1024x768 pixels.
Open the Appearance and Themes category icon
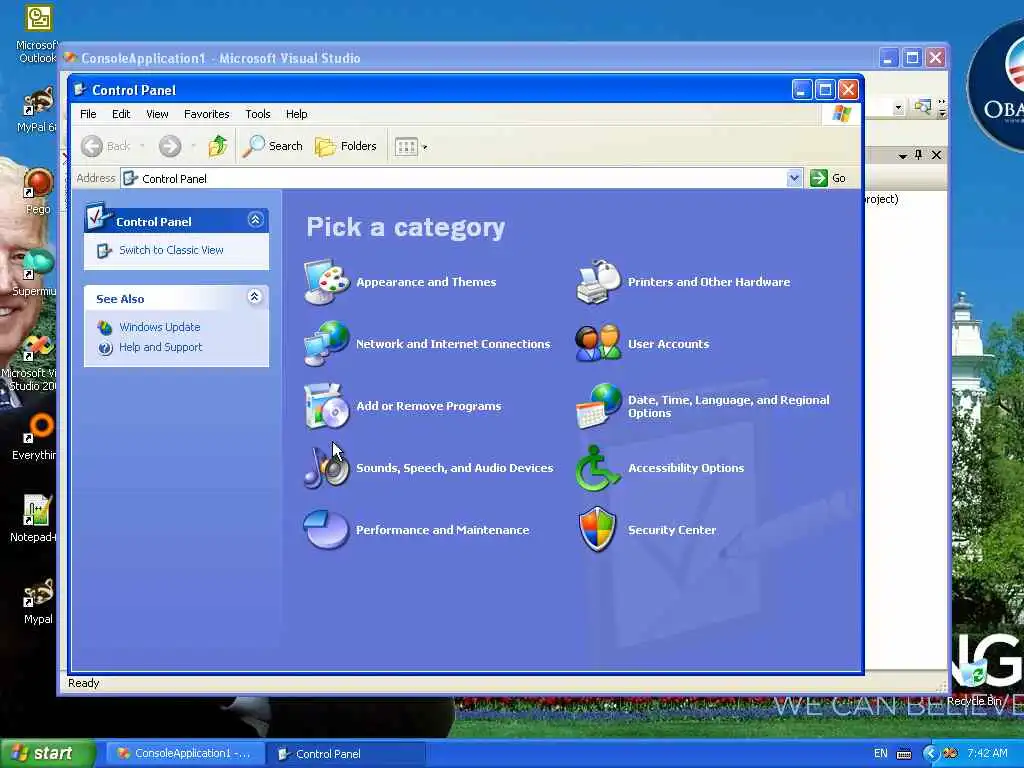[327, 281]
